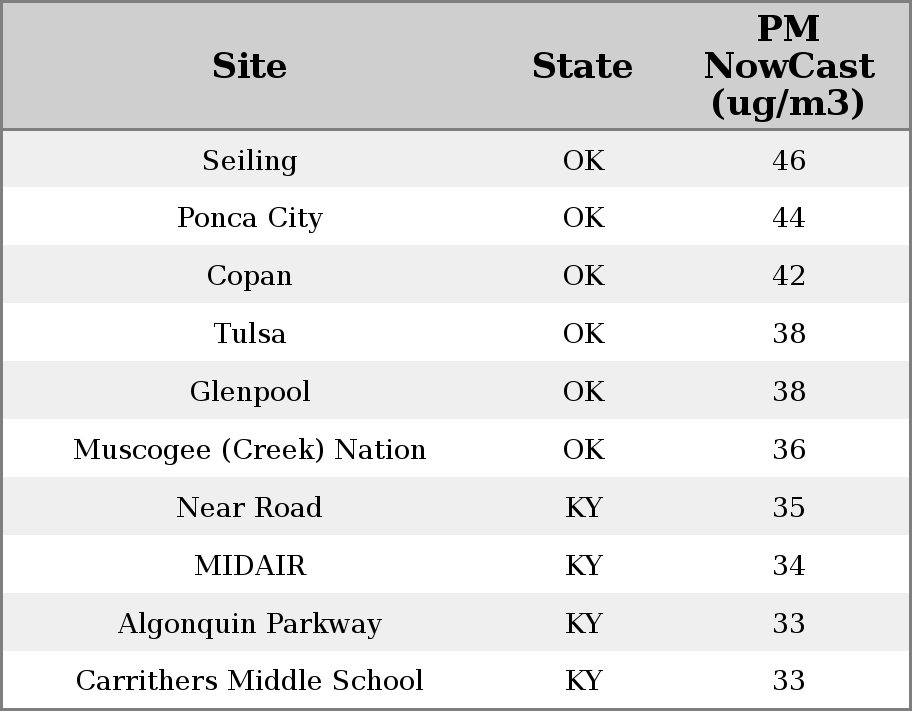The image size is (912, 711).
Task: Click the Site column header
Action: [249, 67]
